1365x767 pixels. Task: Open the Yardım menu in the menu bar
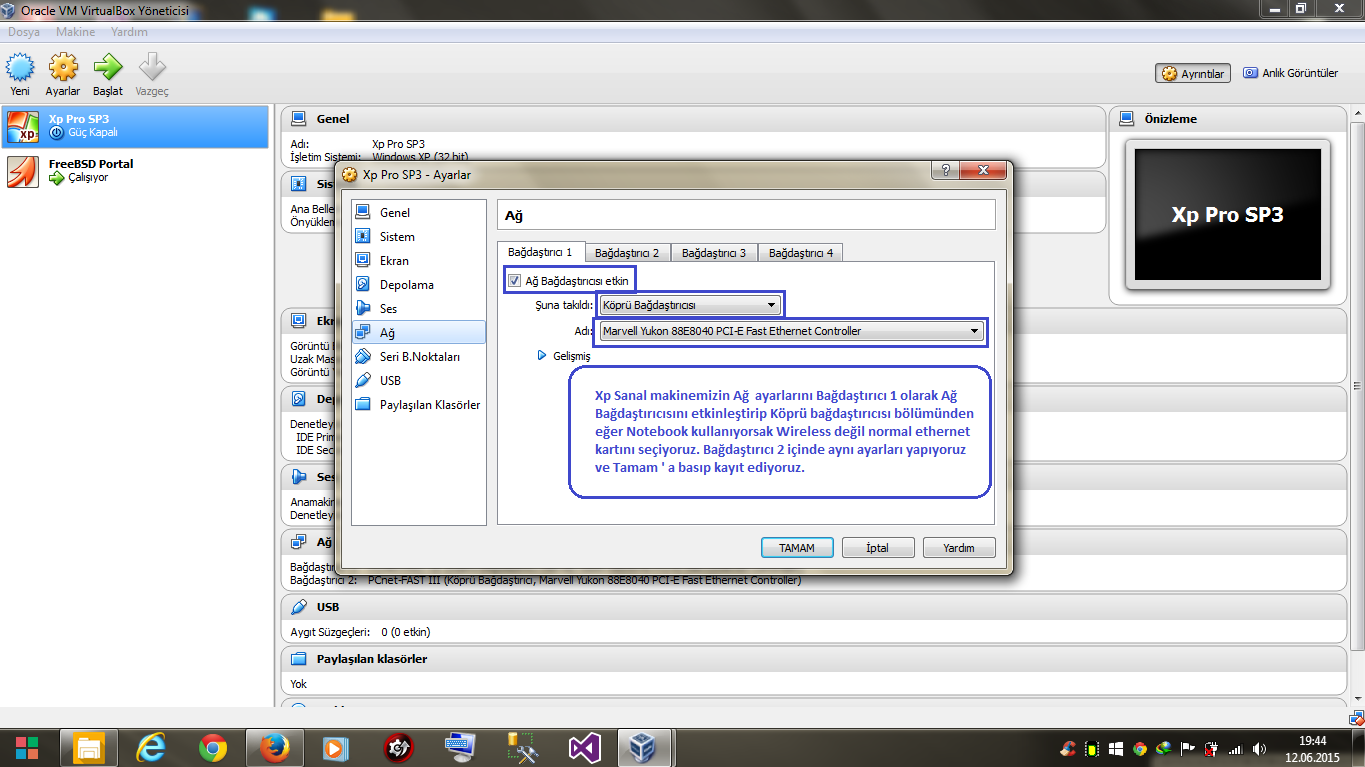coord(129,32)
